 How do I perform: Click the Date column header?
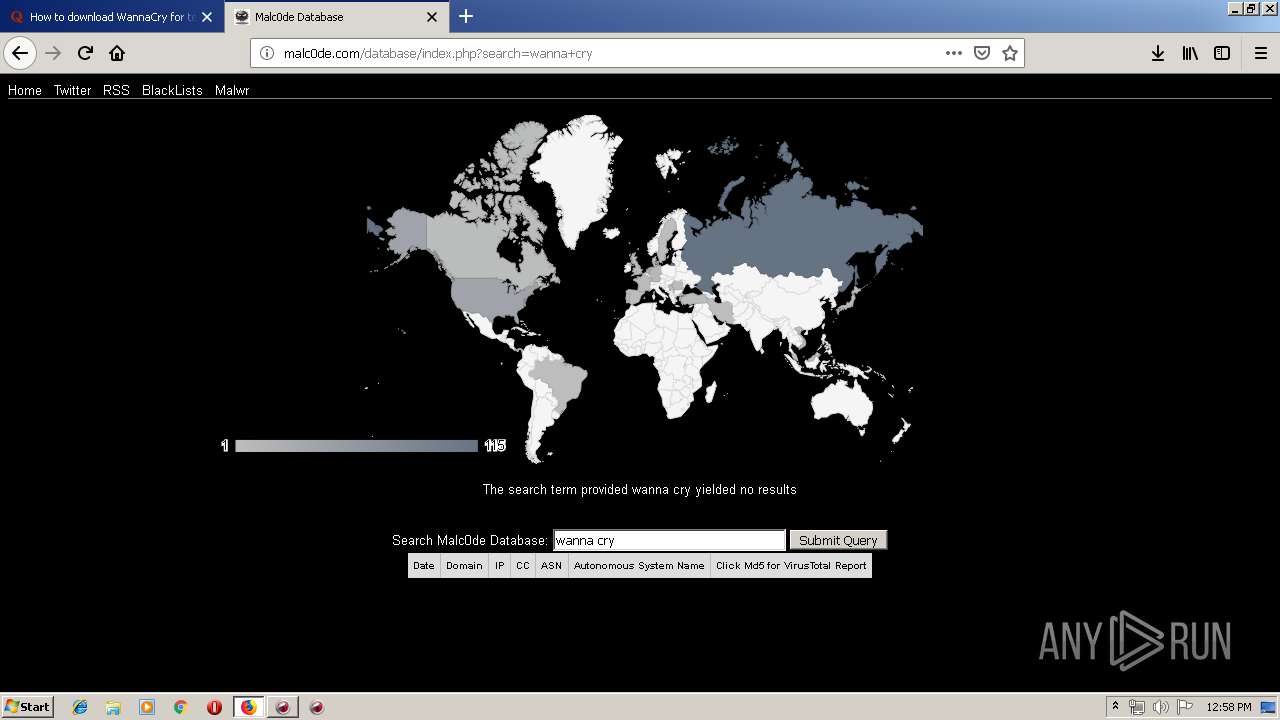coord(424,566)
